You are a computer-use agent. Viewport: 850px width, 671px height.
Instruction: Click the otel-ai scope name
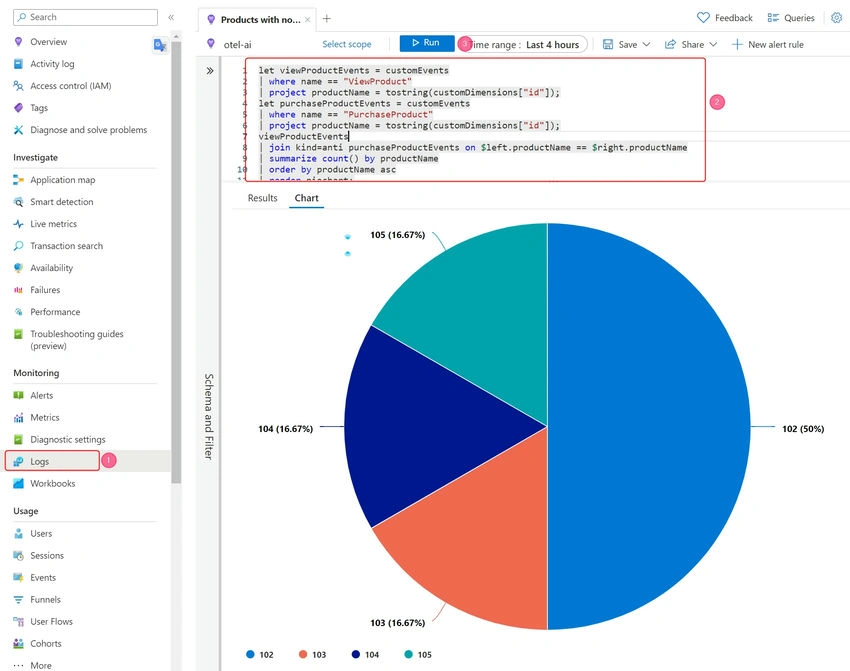click(x=237, y=45)
